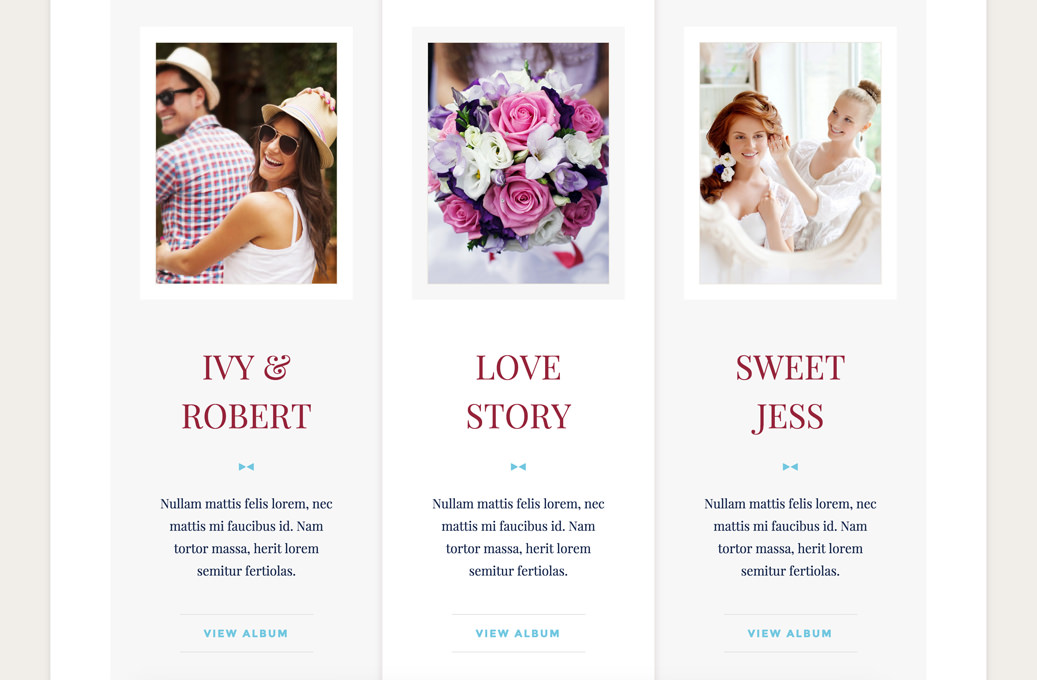Click the Love Story album title

click(x=518, y=392)
